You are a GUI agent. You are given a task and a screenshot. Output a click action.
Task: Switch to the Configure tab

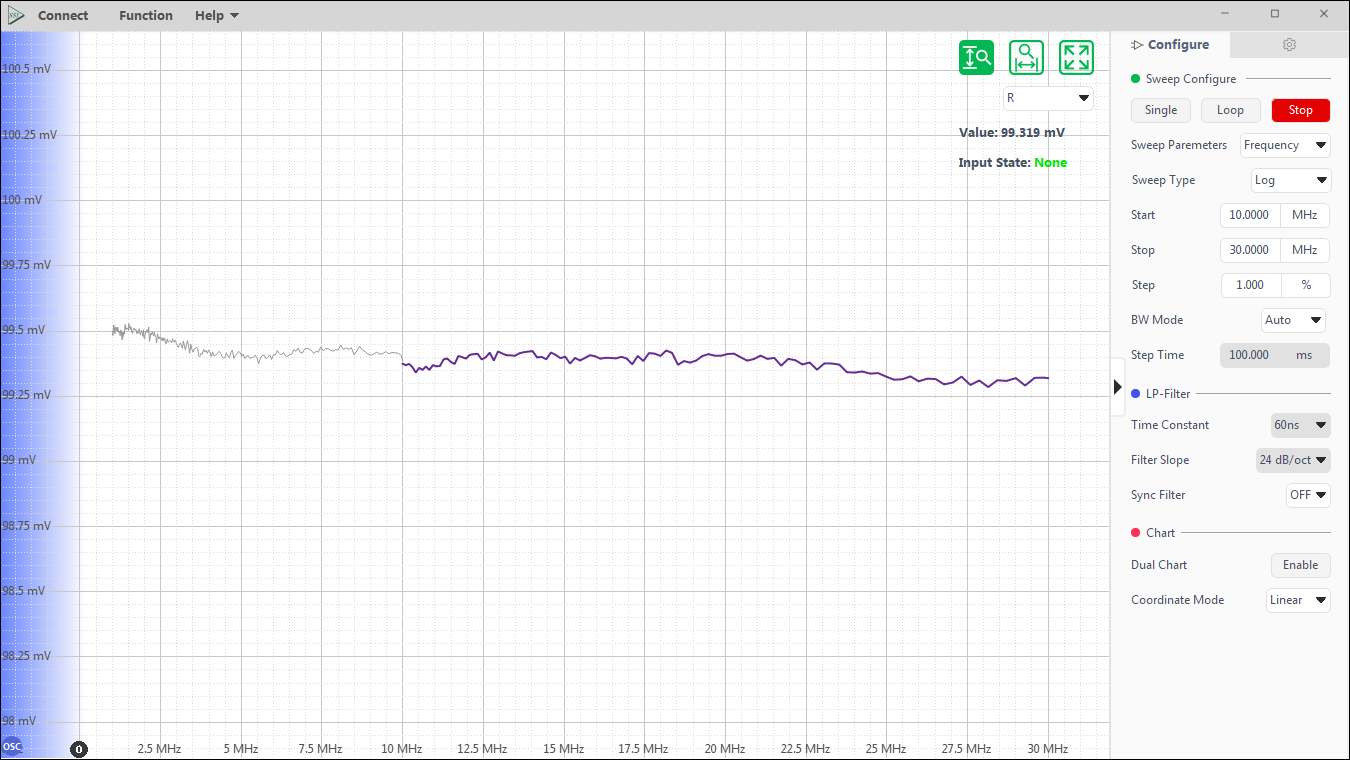pos(1171,45)
